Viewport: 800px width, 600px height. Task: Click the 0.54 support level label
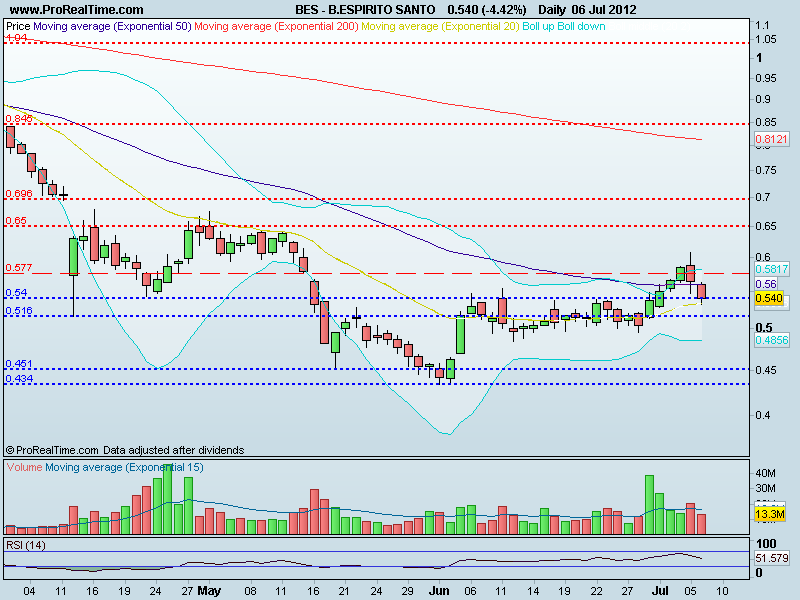coord(16,292)
